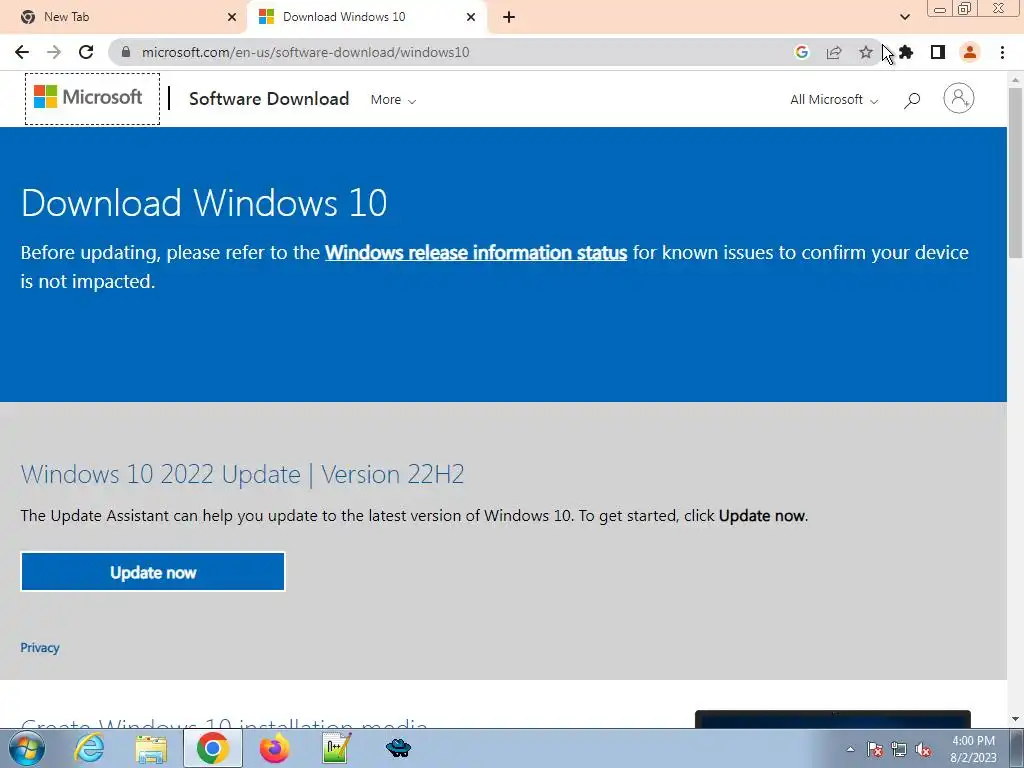Open the notepad chart app in taskbar

tap(336, 748)
